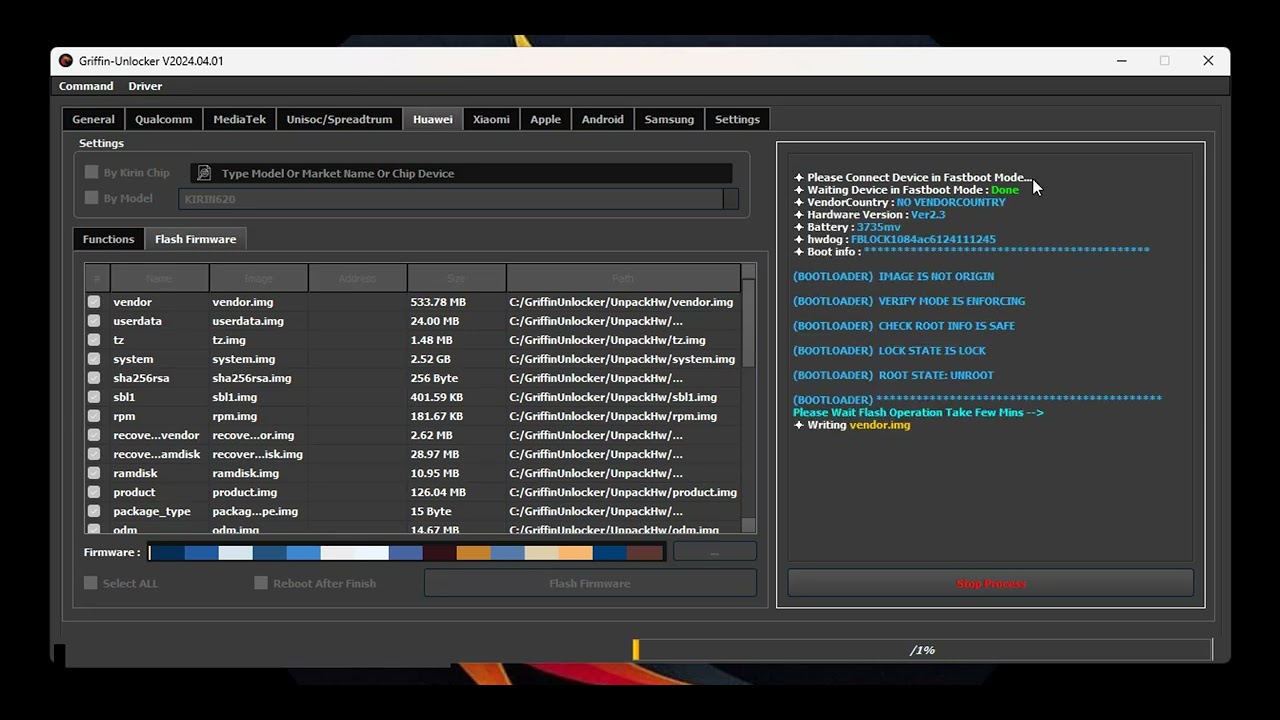Click the LOCK STATE IS LOCK log line

coord(889,351)
